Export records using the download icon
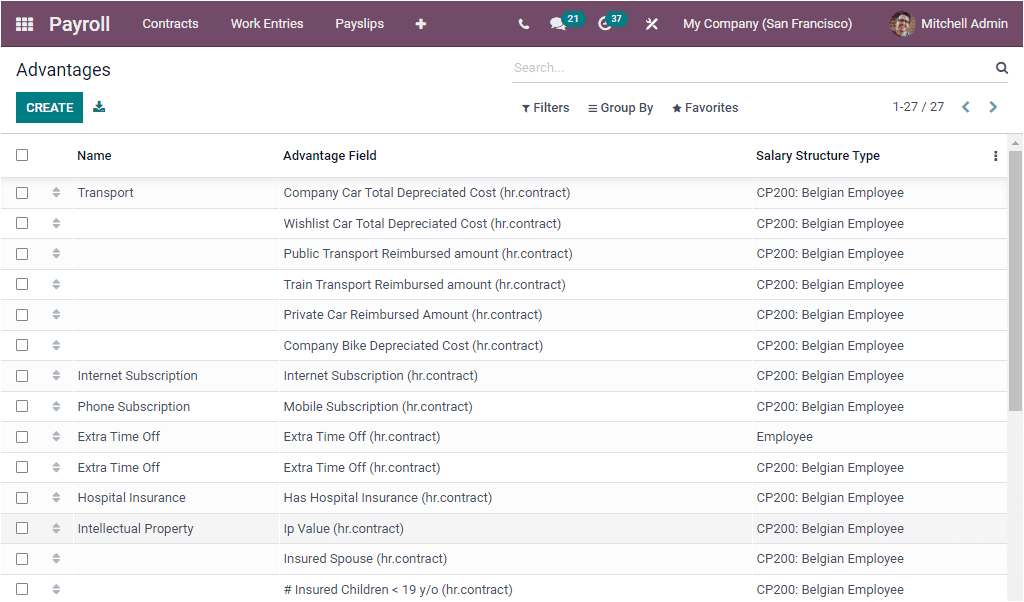1024x602 pixels. pyautogui.click(x=98, y=106)
